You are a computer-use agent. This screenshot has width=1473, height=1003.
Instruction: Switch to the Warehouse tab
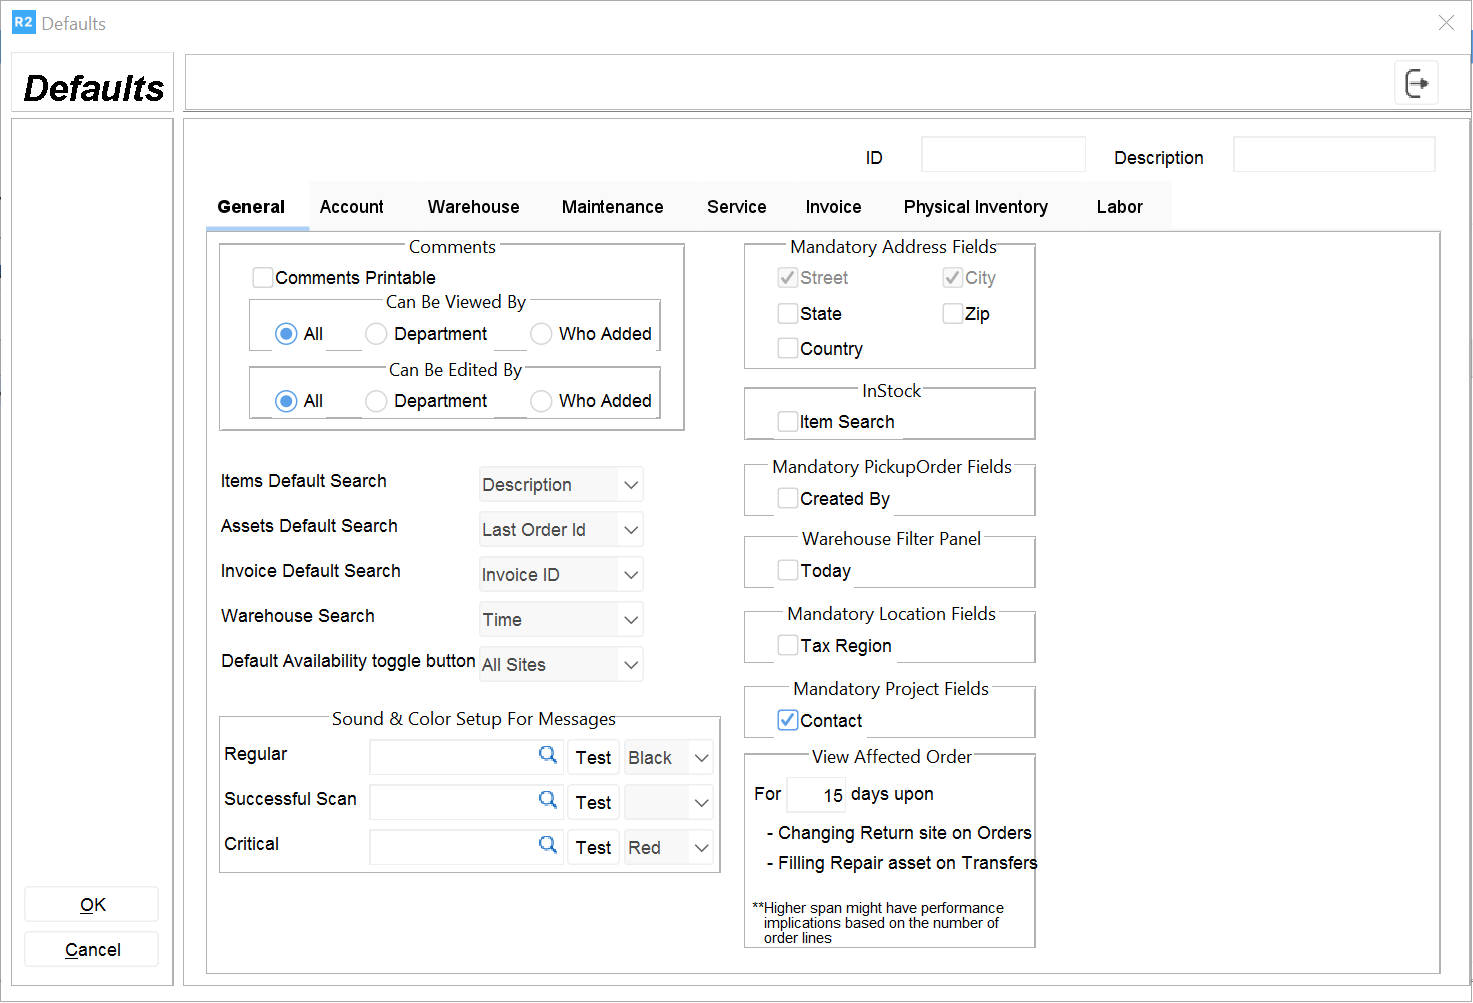click(473, 207)
